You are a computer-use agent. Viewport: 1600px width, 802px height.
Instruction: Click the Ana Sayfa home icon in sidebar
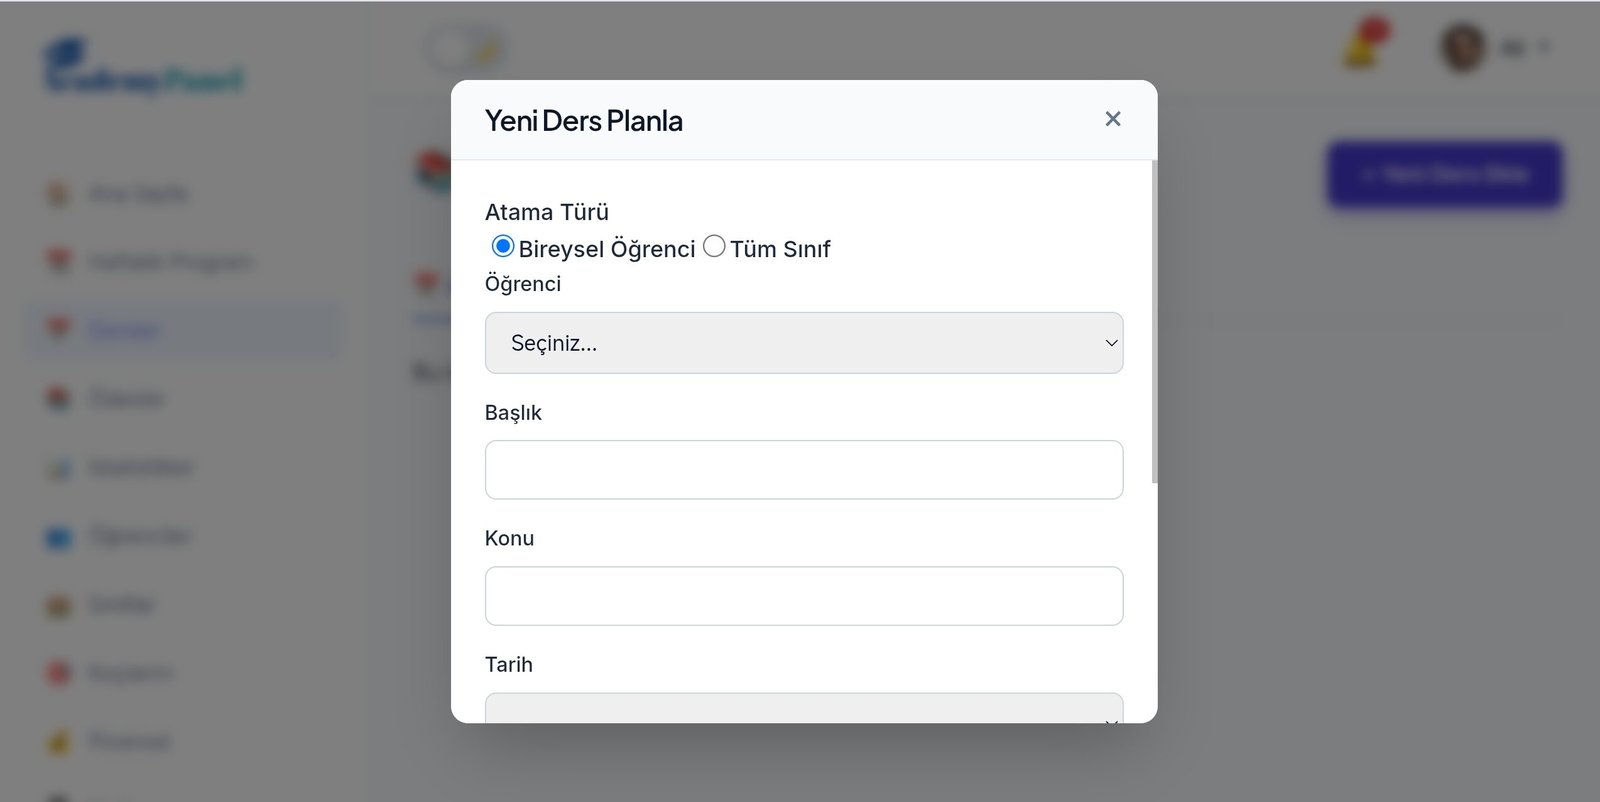(59, 193)
